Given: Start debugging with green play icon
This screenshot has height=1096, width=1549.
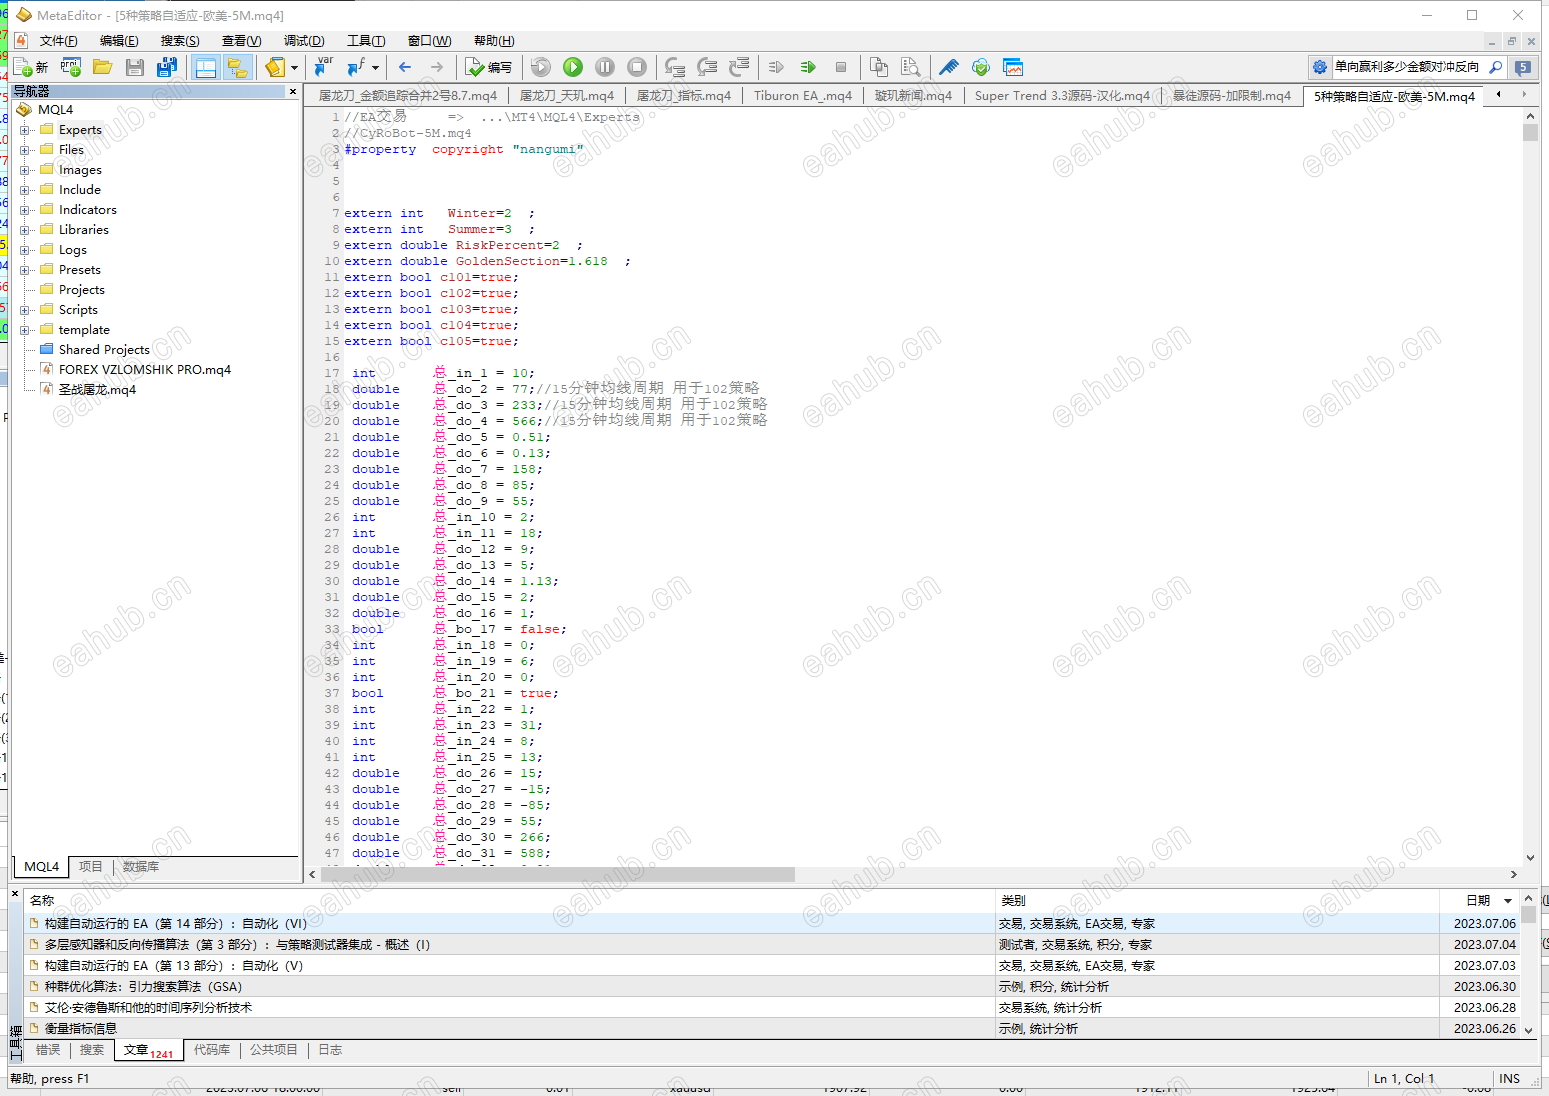Looking at the screenshot, I should click(573, 67).
